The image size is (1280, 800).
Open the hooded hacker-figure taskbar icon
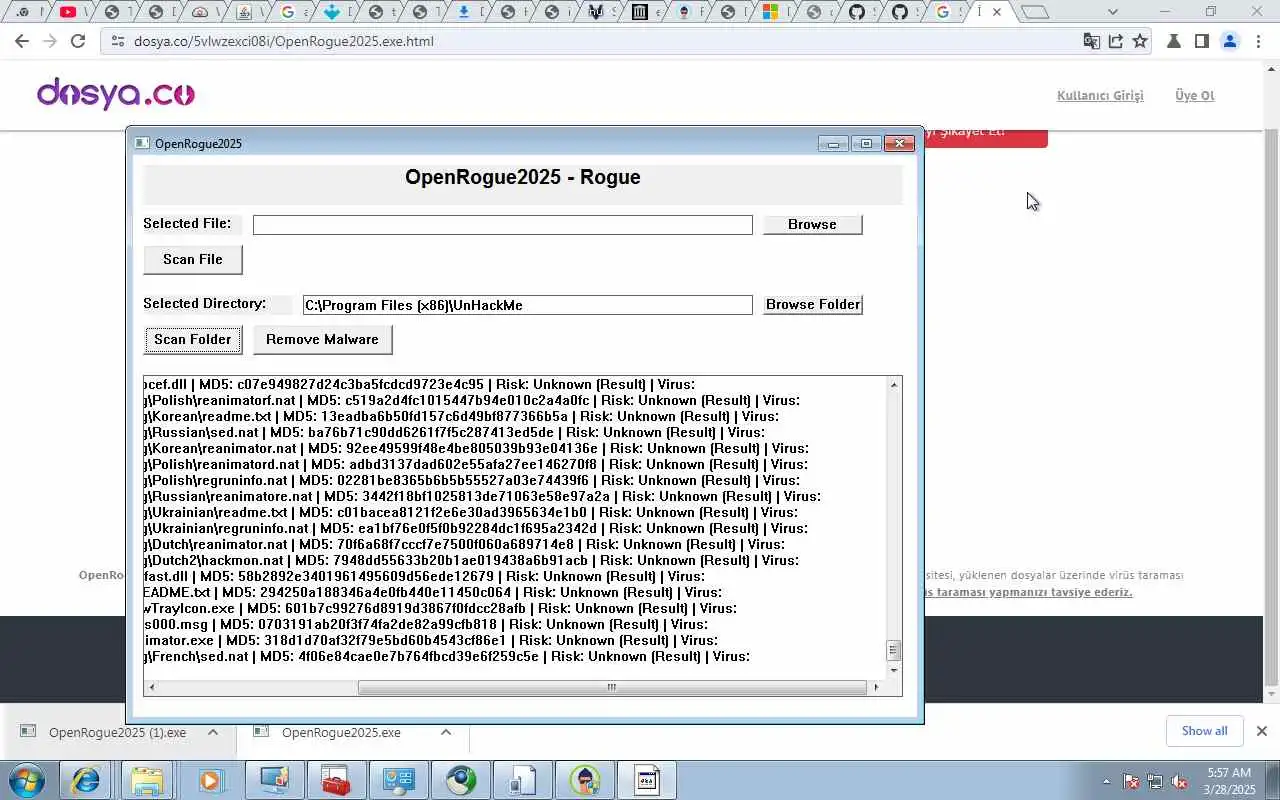point(585,780)
